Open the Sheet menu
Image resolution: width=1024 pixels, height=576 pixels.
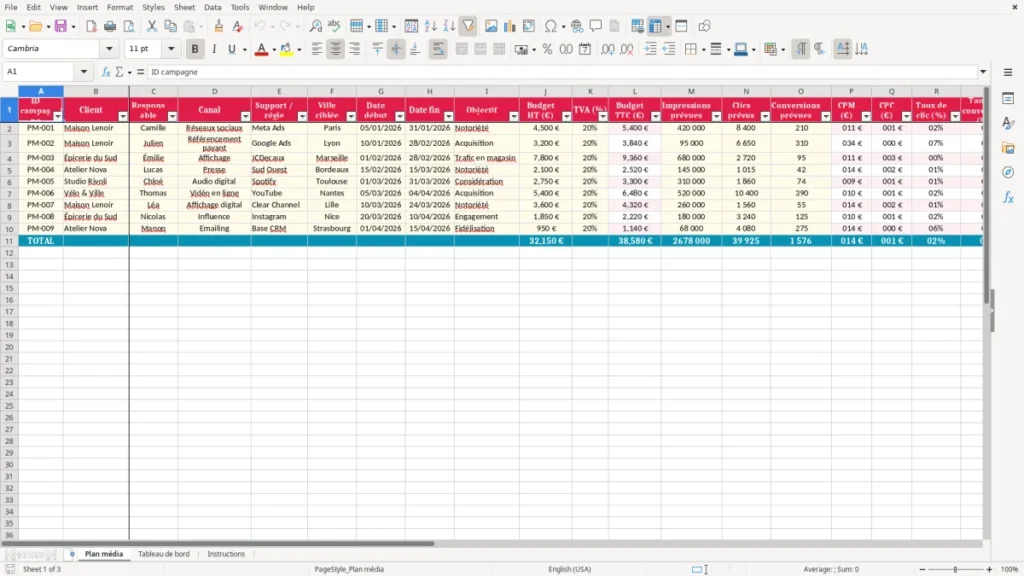click(184, 7)
